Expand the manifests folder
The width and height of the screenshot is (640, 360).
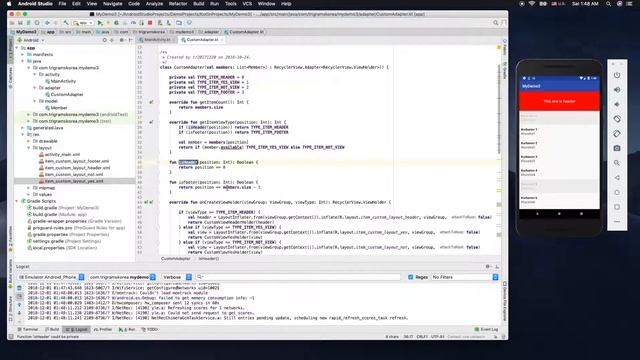click(x=23, y=54)
